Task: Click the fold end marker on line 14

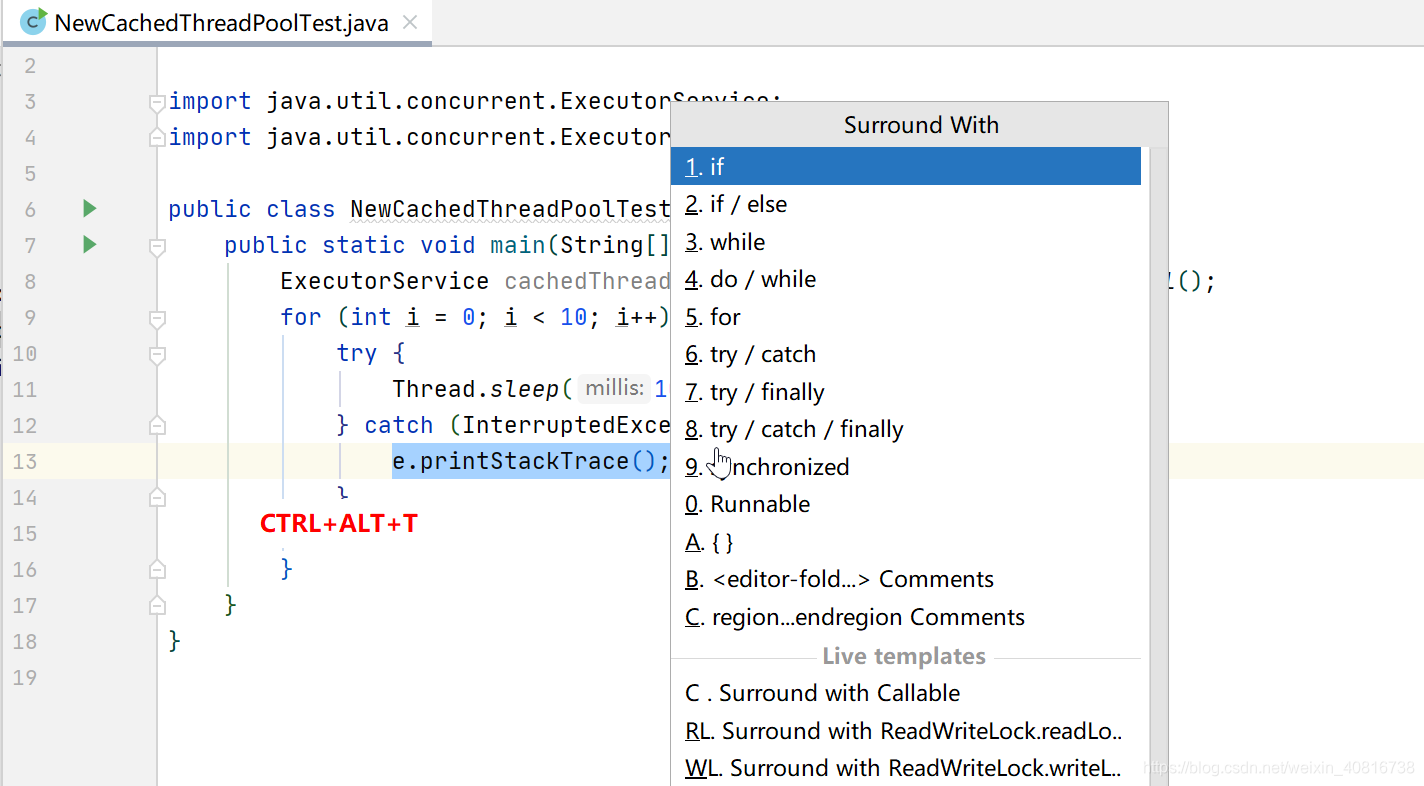Action: (156, 497)
